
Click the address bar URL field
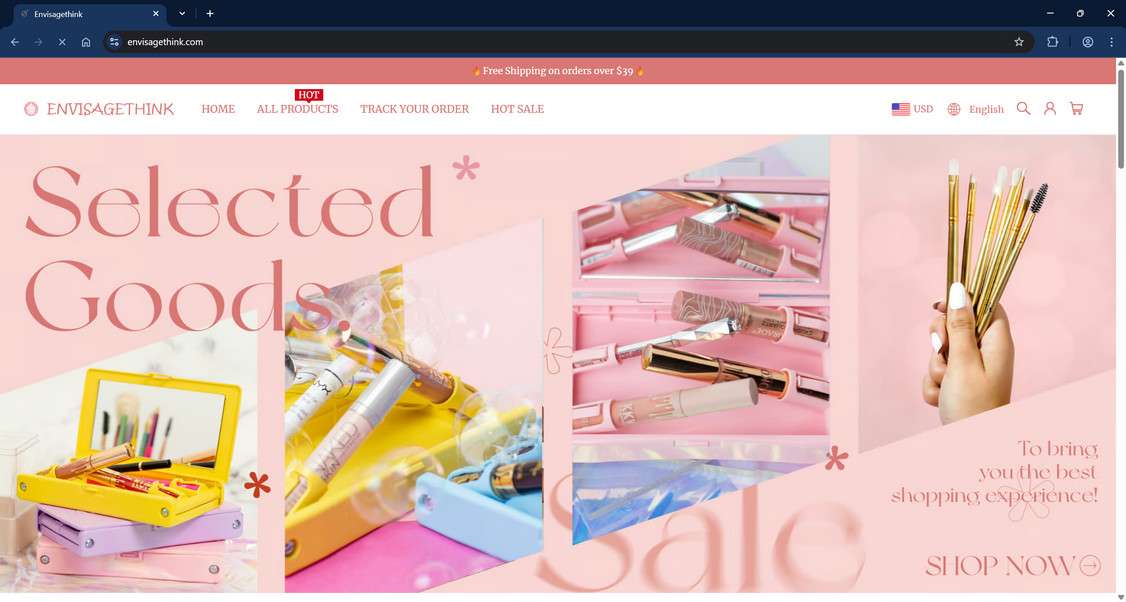pos(567,42)
